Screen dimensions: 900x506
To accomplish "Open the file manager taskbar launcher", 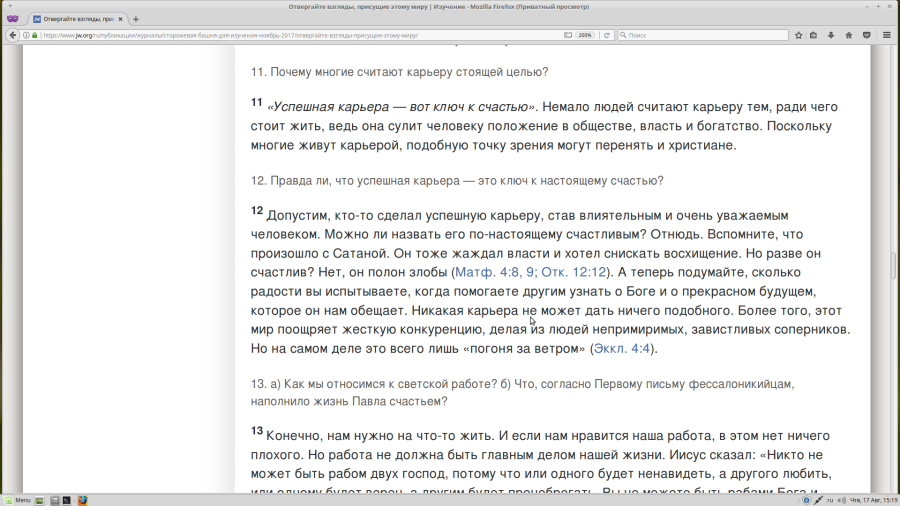I will (55, 500).
